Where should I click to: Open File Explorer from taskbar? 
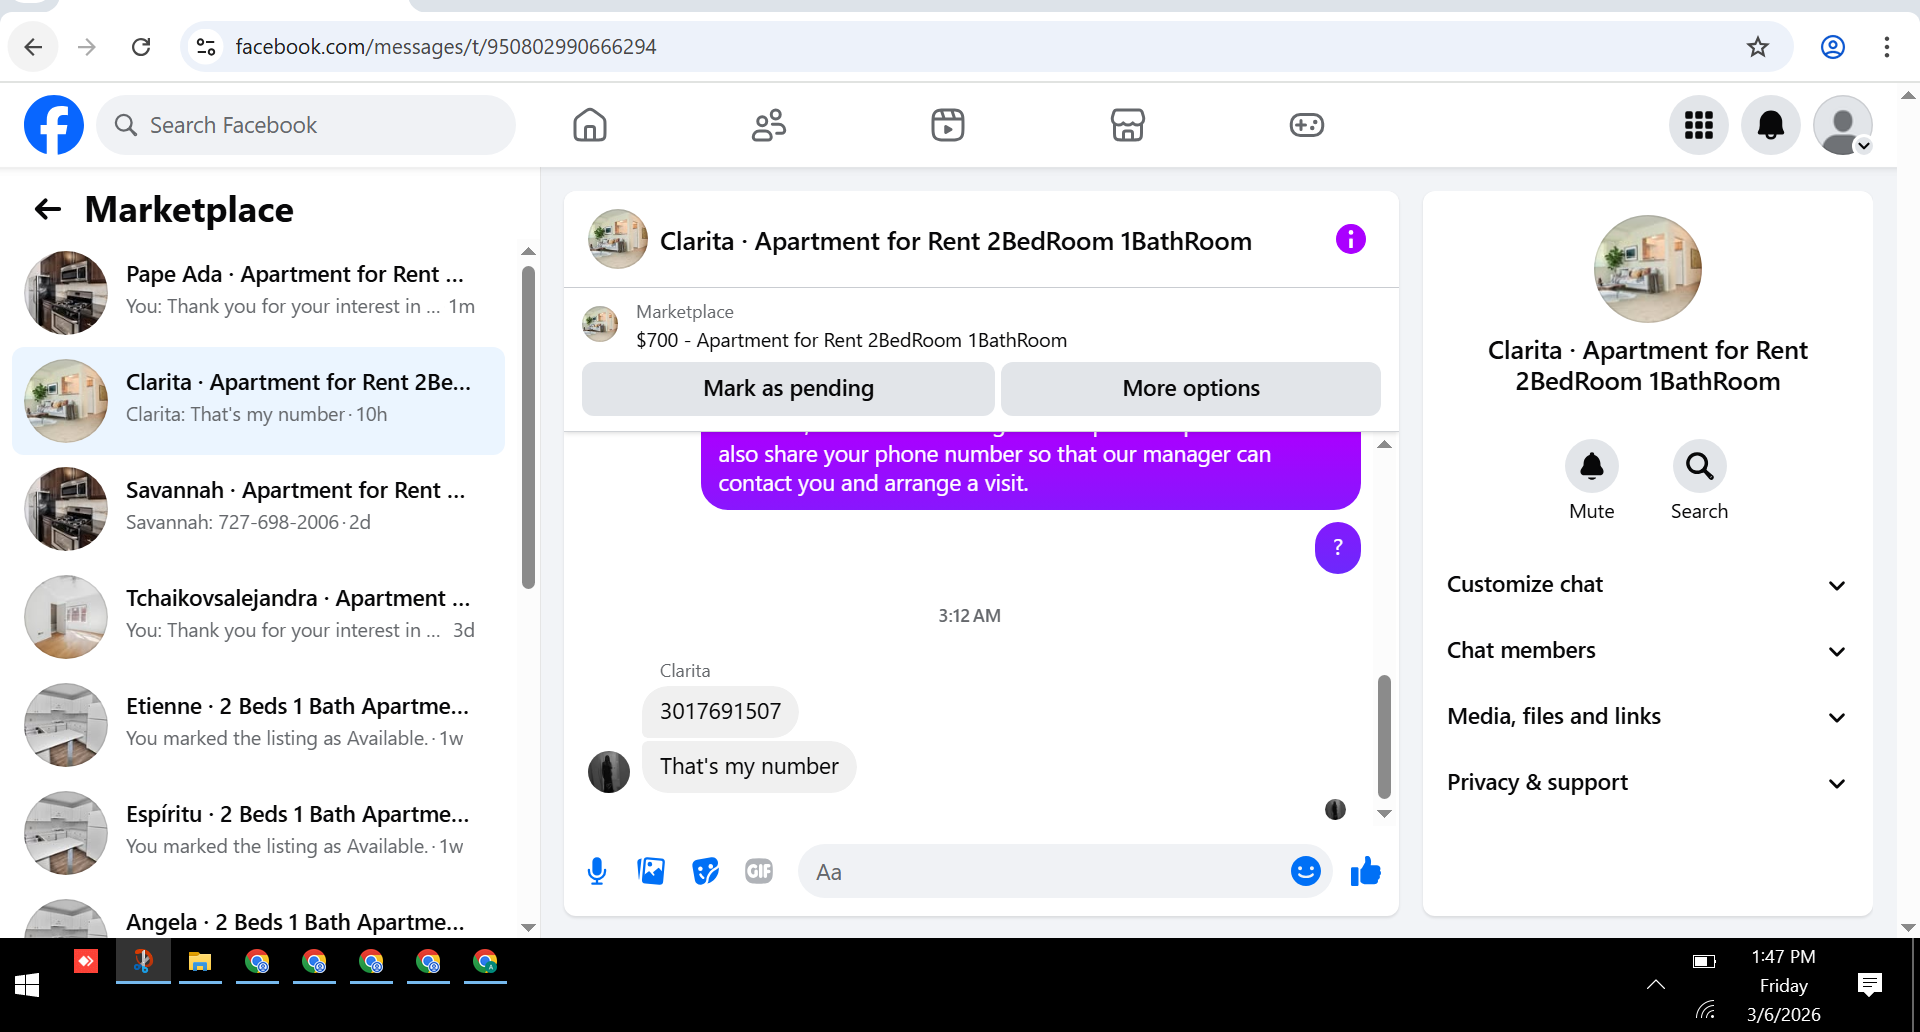[200, 963]
